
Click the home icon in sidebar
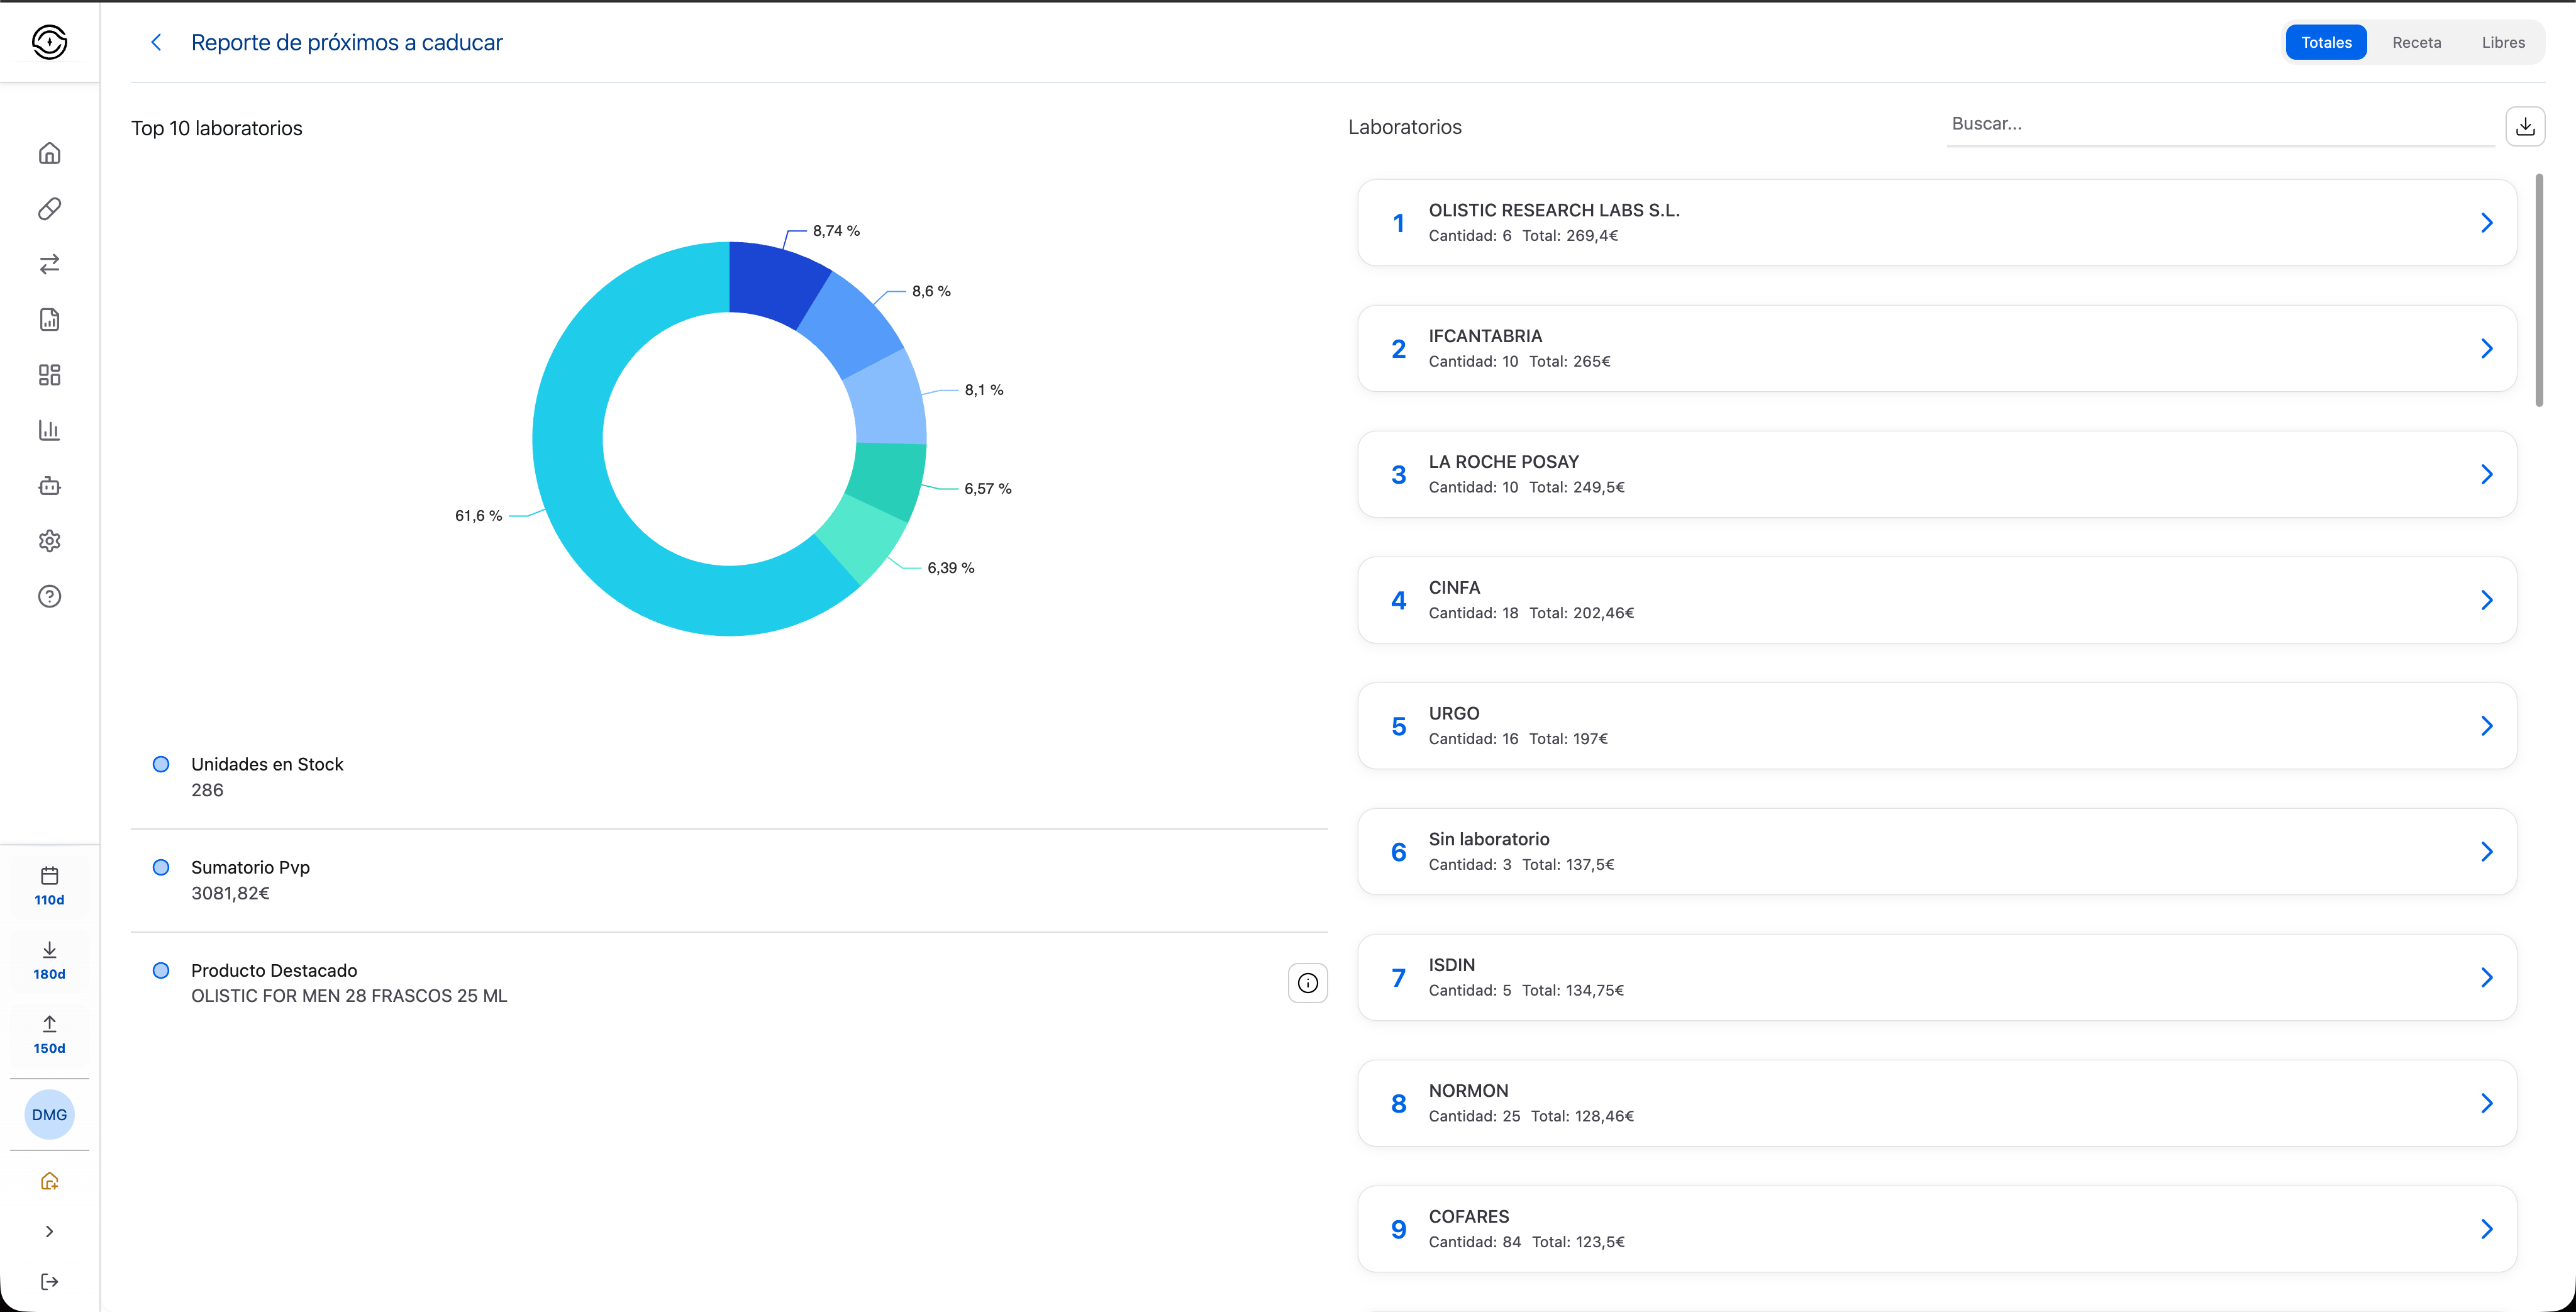(49, 153)
